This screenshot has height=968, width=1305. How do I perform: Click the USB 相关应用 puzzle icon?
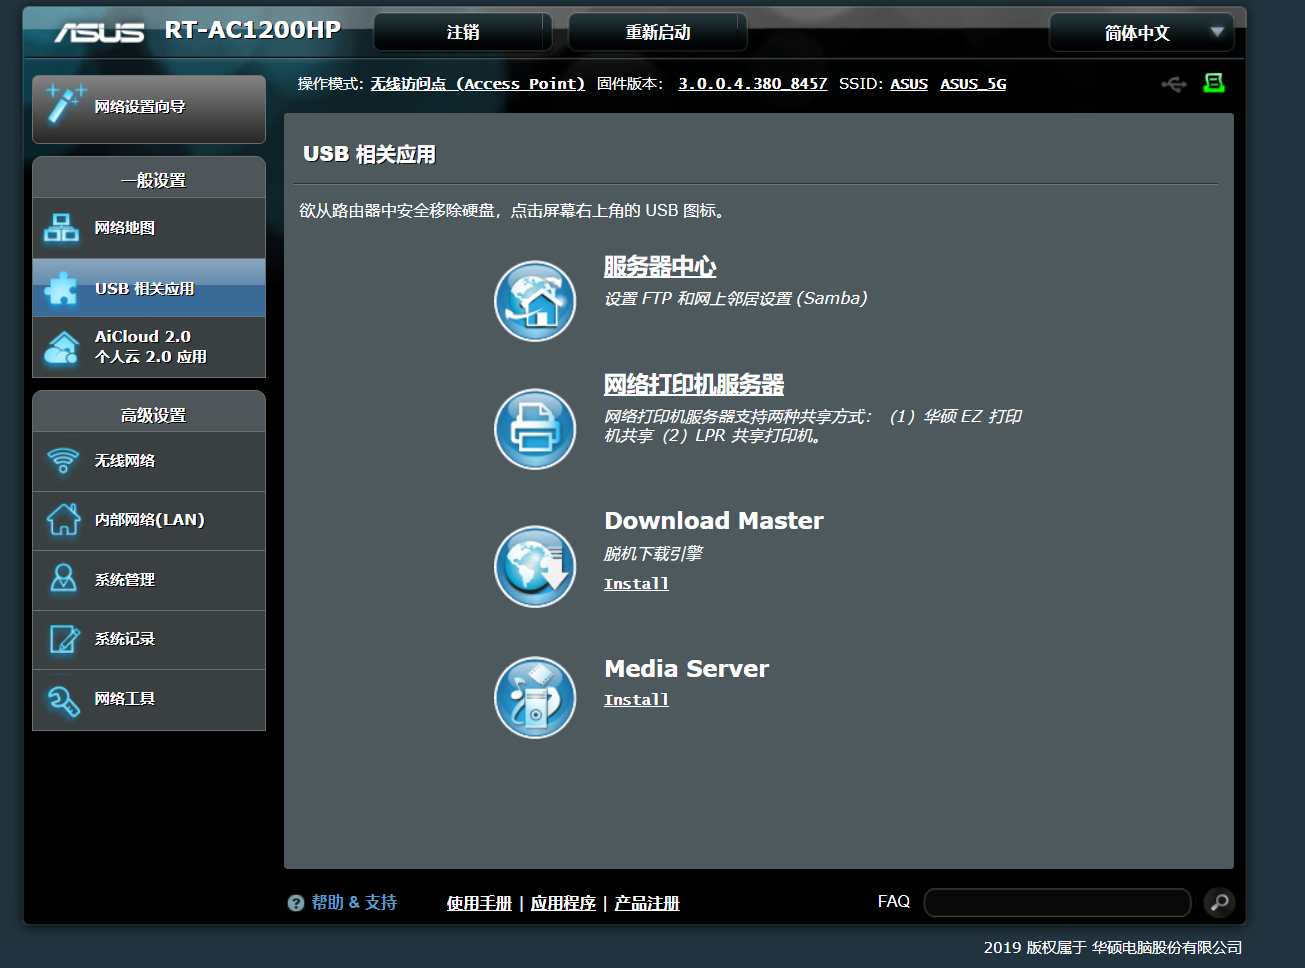(61, 288)
